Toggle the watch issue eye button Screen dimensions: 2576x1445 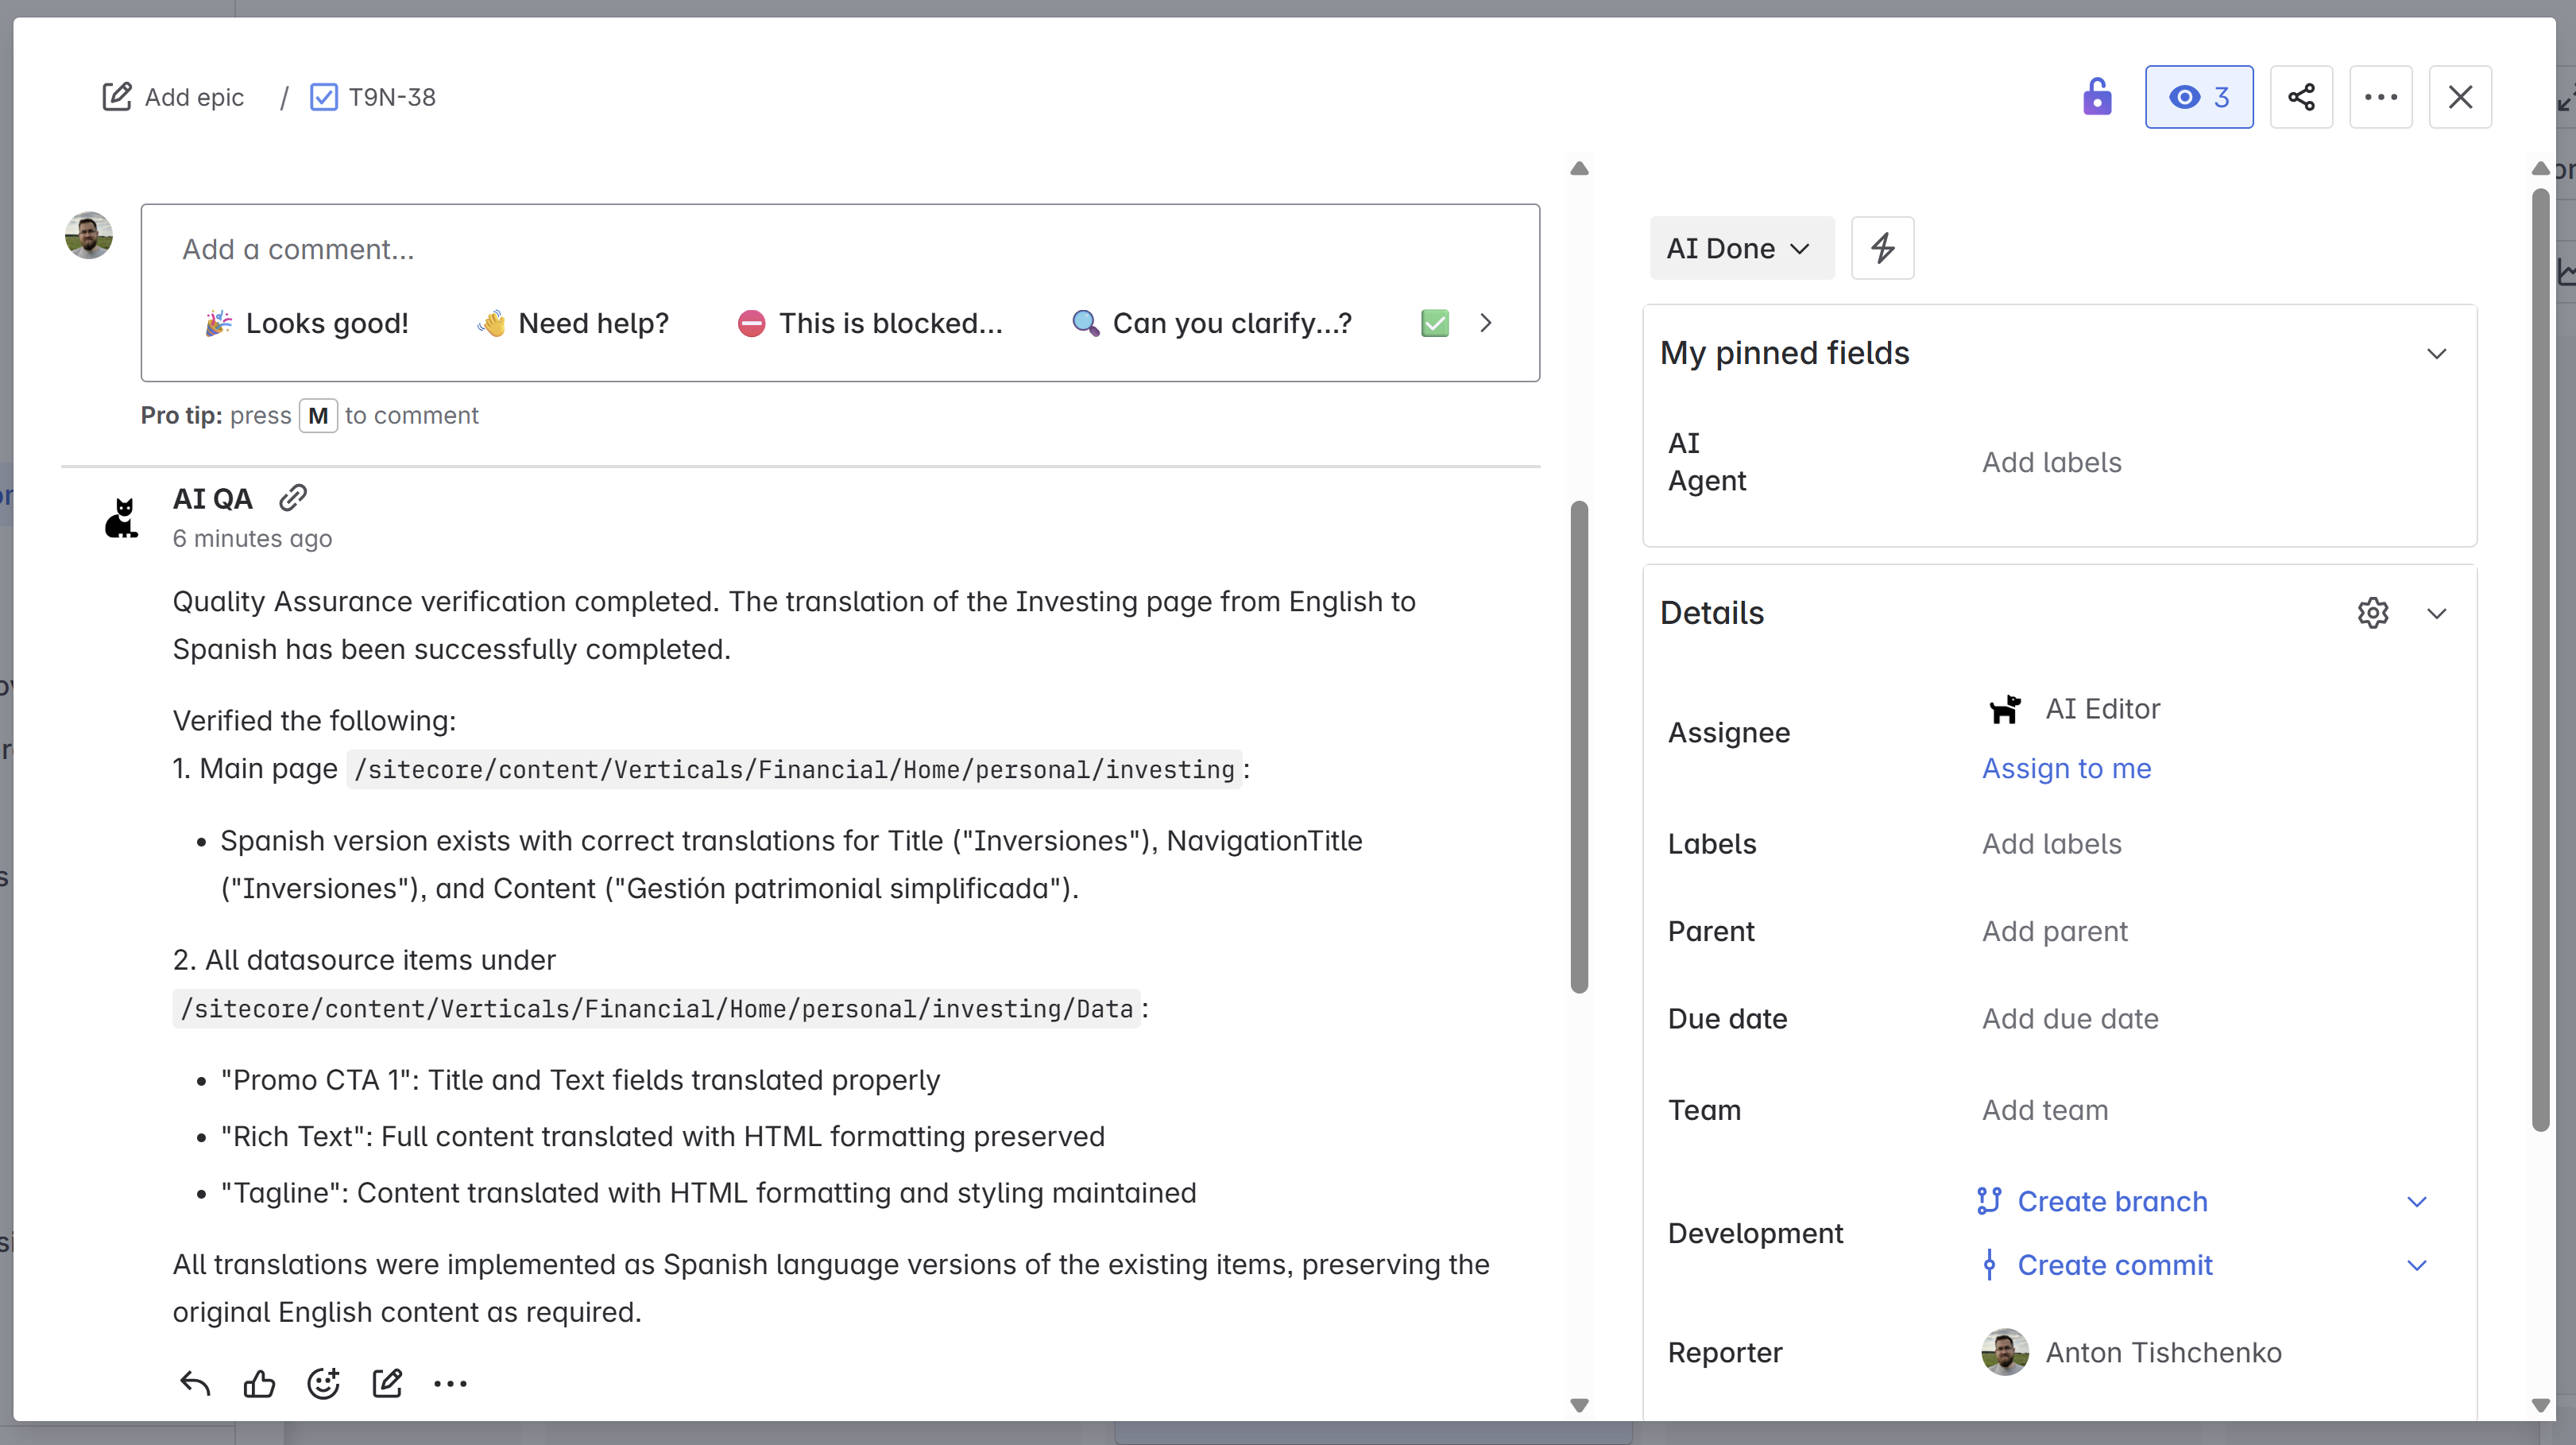[x=2198, y=97]
